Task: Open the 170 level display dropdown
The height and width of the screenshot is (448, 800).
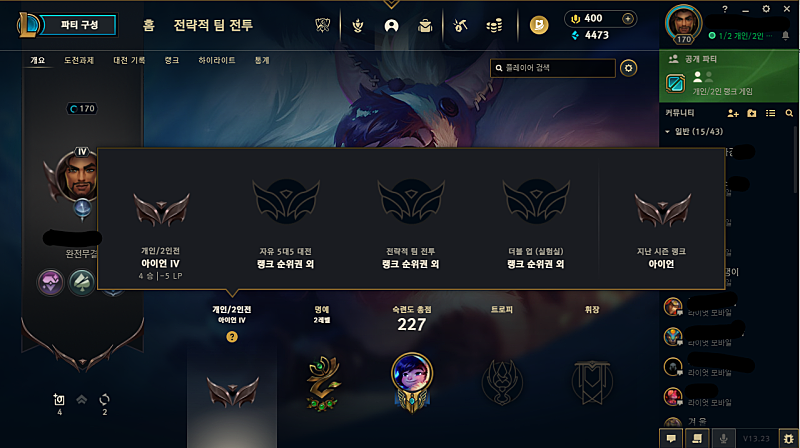Action: (82, 109)
